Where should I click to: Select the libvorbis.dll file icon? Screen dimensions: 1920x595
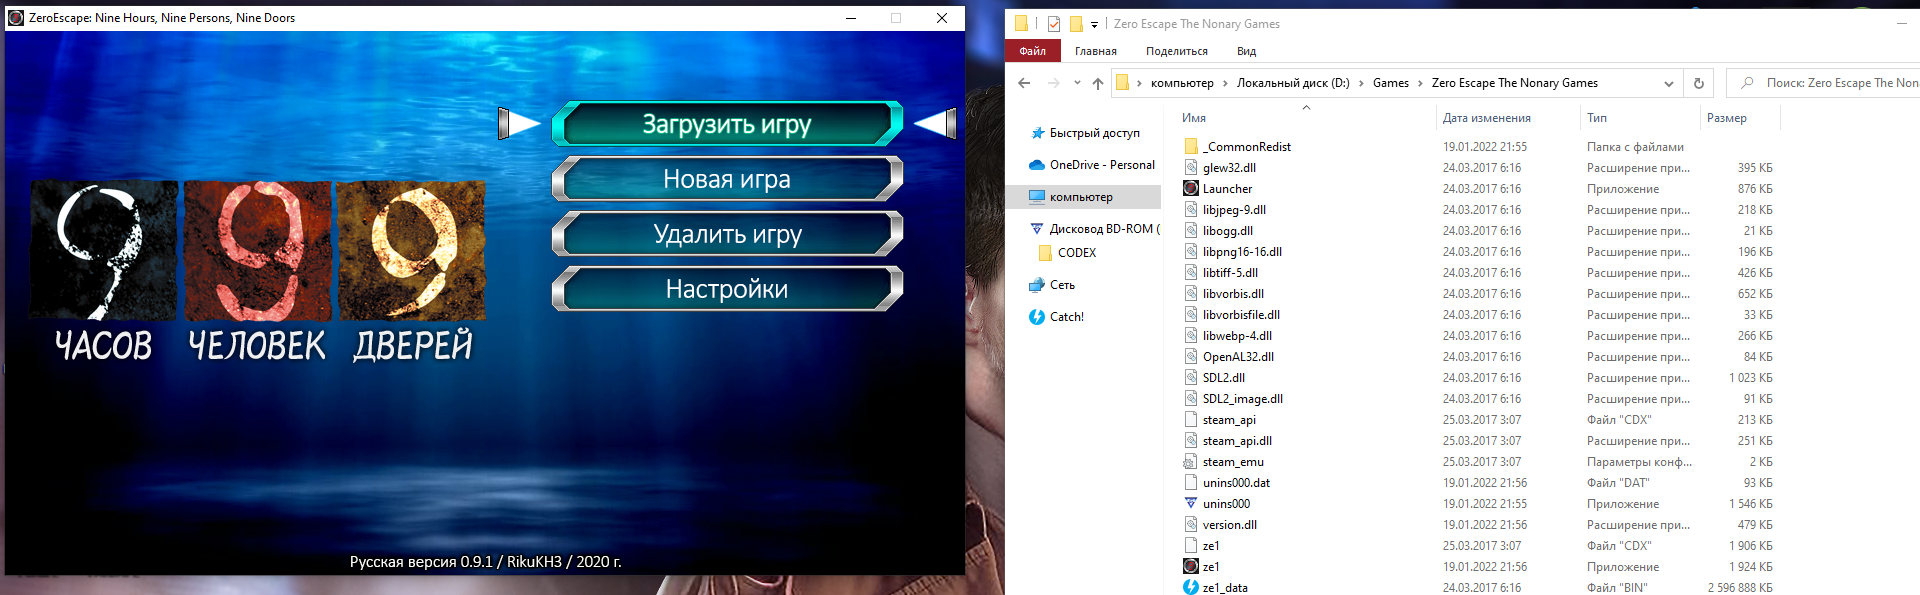1191,294
